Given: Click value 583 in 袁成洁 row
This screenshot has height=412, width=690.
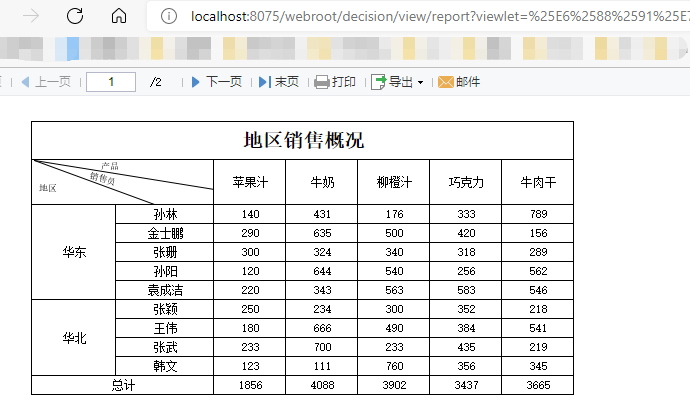Looking at the screenshot, I should (x=466, y=290).
